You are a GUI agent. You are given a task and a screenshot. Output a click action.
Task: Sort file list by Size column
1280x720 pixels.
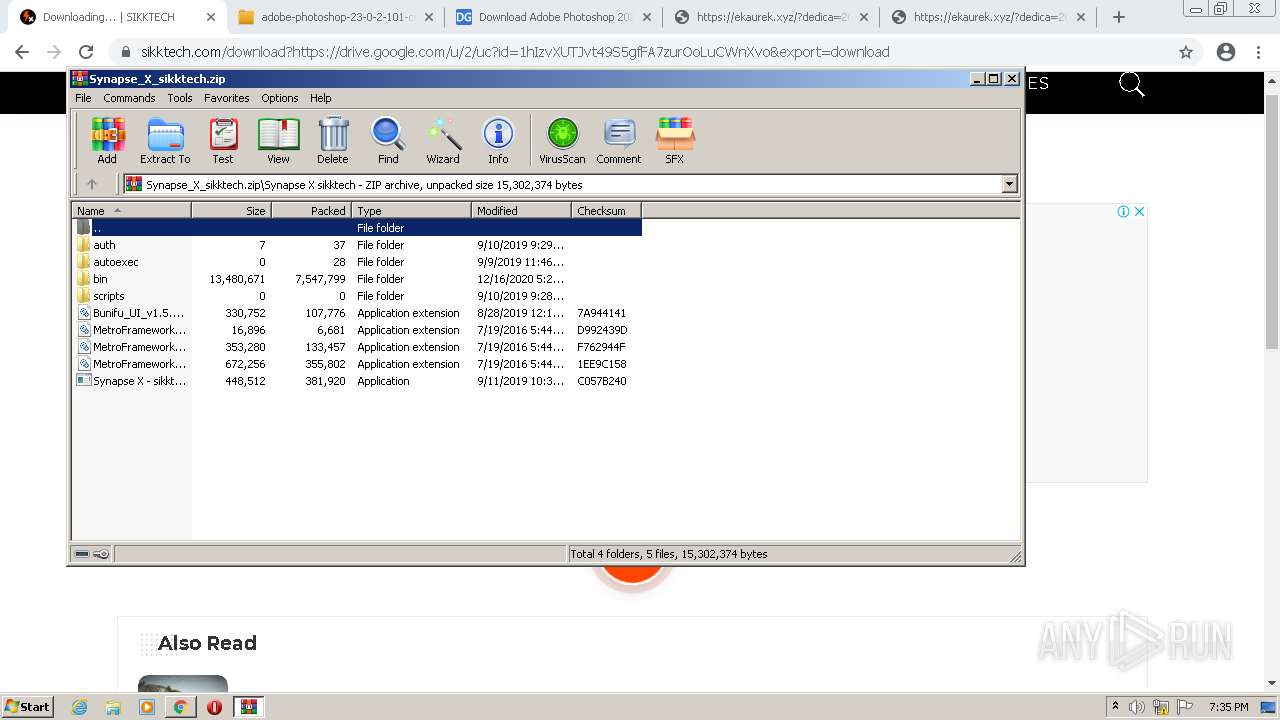(231, 210)
